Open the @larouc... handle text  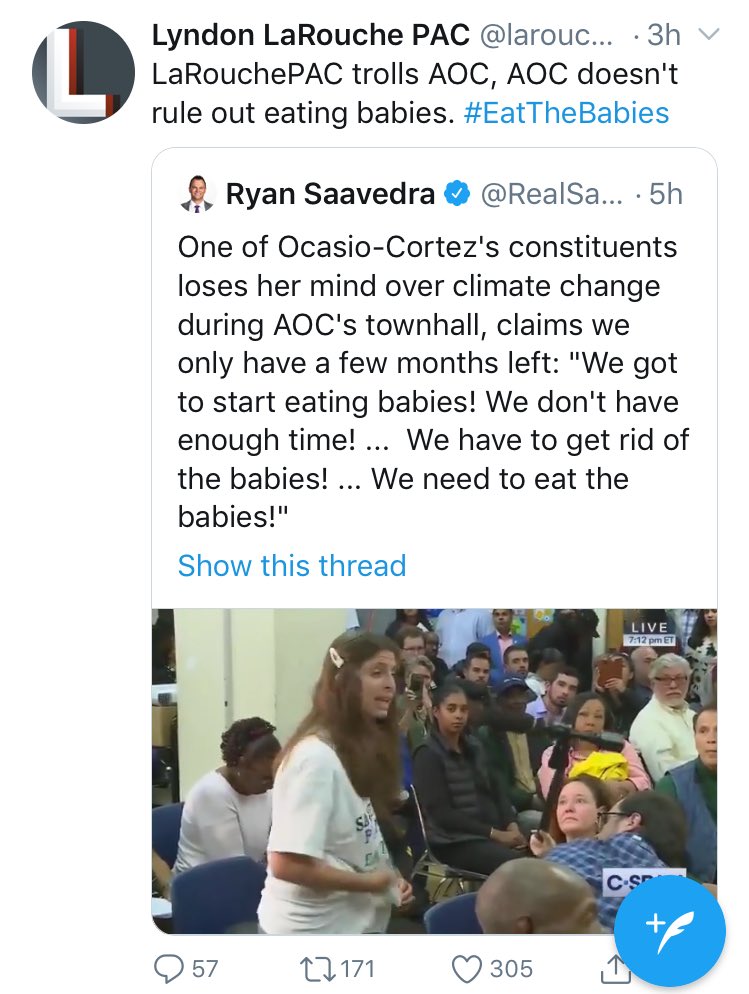tap(548, 36)
